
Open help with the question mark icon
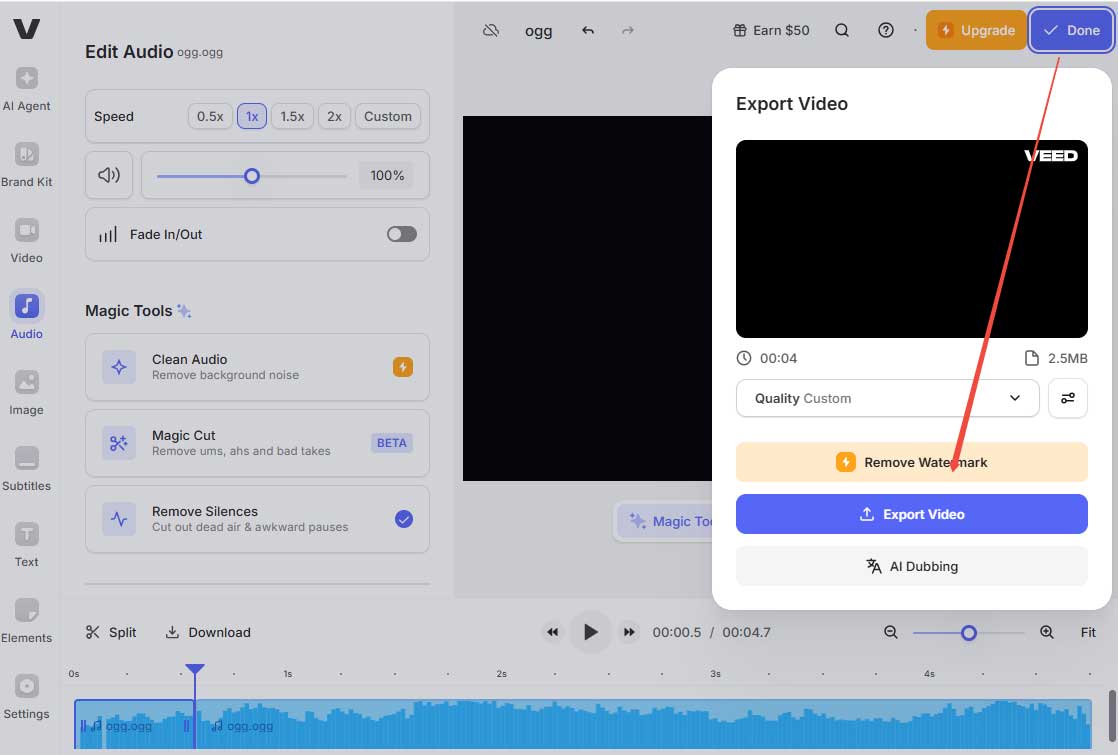coord(886,30)
